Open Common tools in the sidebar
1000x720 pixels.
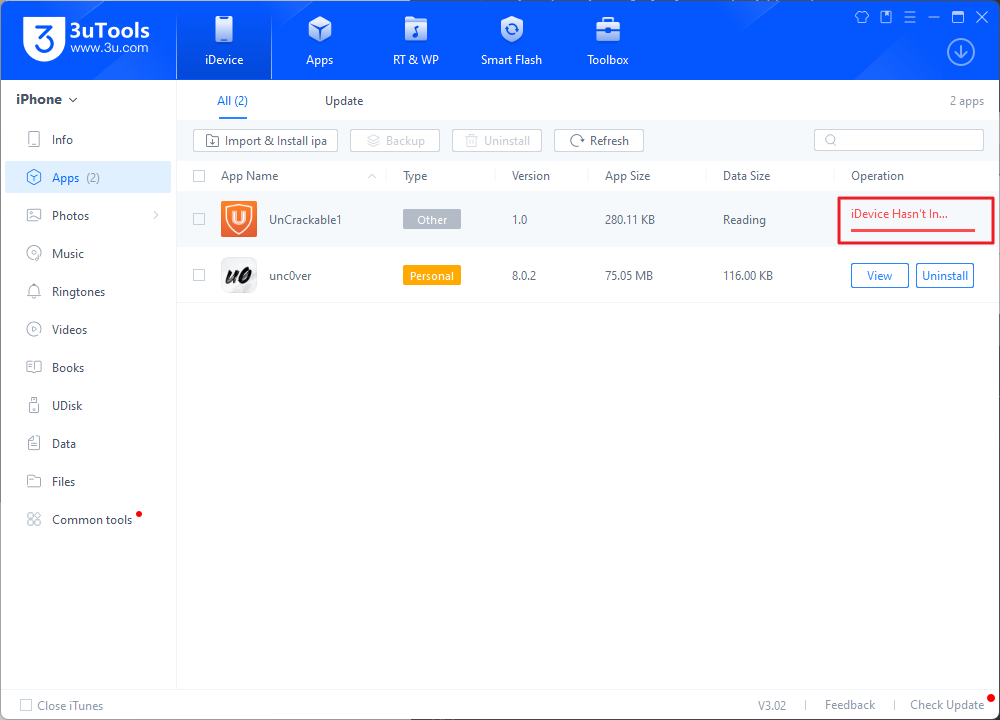coord(88,520)
